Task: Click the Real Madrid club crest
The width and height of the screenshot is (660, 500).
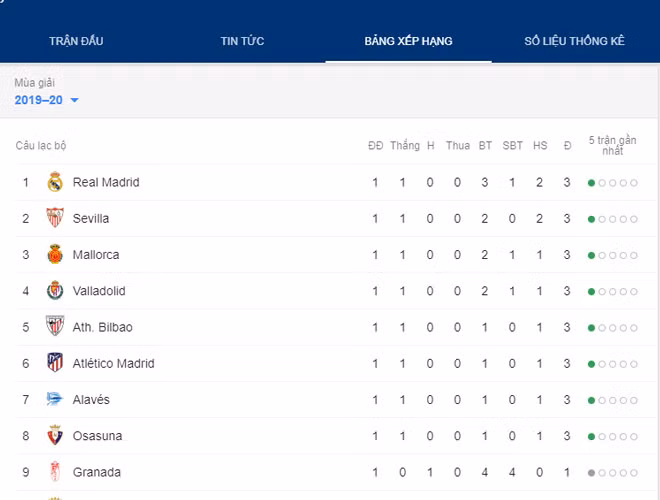Action: point(55,182)
